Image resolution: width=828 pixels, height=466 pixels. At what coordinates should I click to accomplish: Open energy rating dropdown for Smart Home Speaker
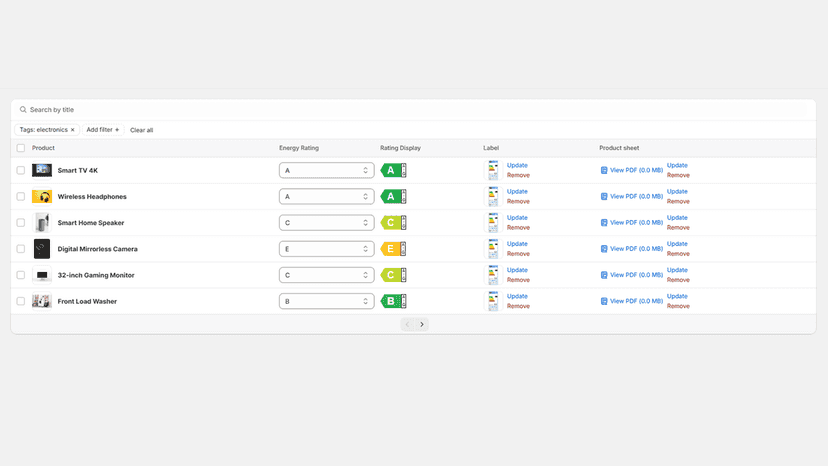pyautogui.click(x=326, y=222)
